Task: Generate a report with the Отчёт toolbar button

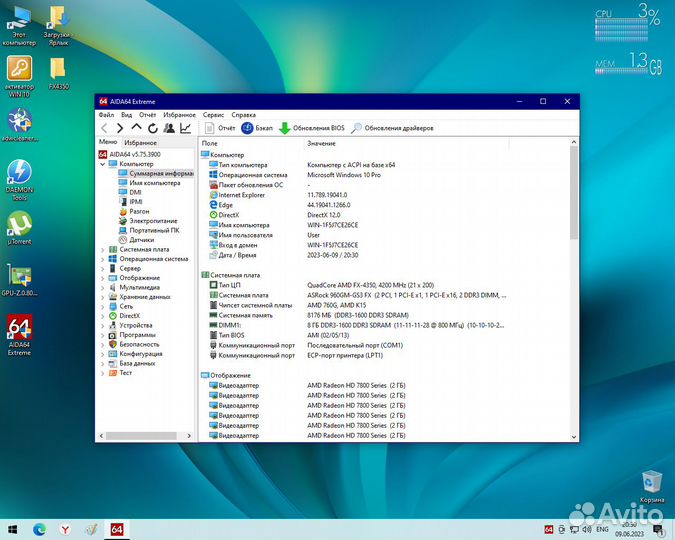Action: tap(220, 128)
